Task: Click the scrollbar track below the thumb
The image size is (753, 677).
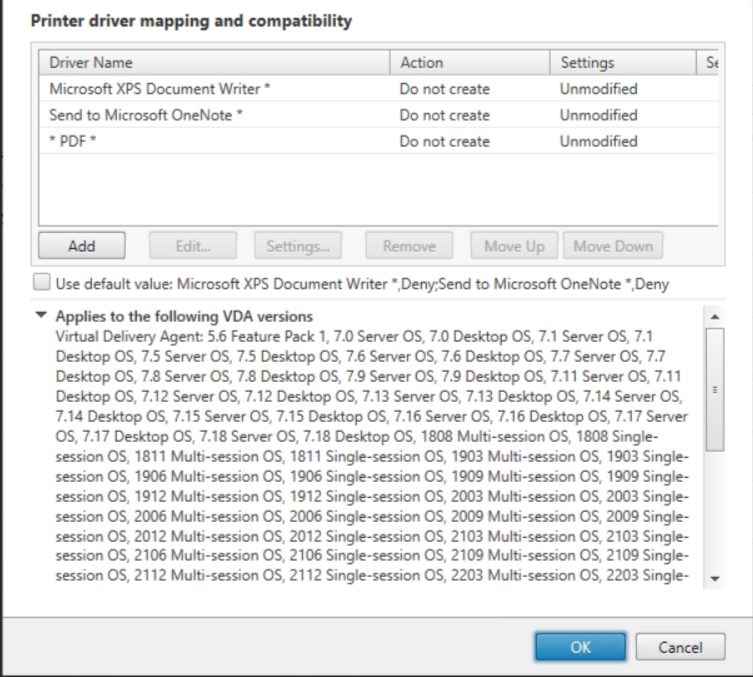Action: click(x=715, y=510)
